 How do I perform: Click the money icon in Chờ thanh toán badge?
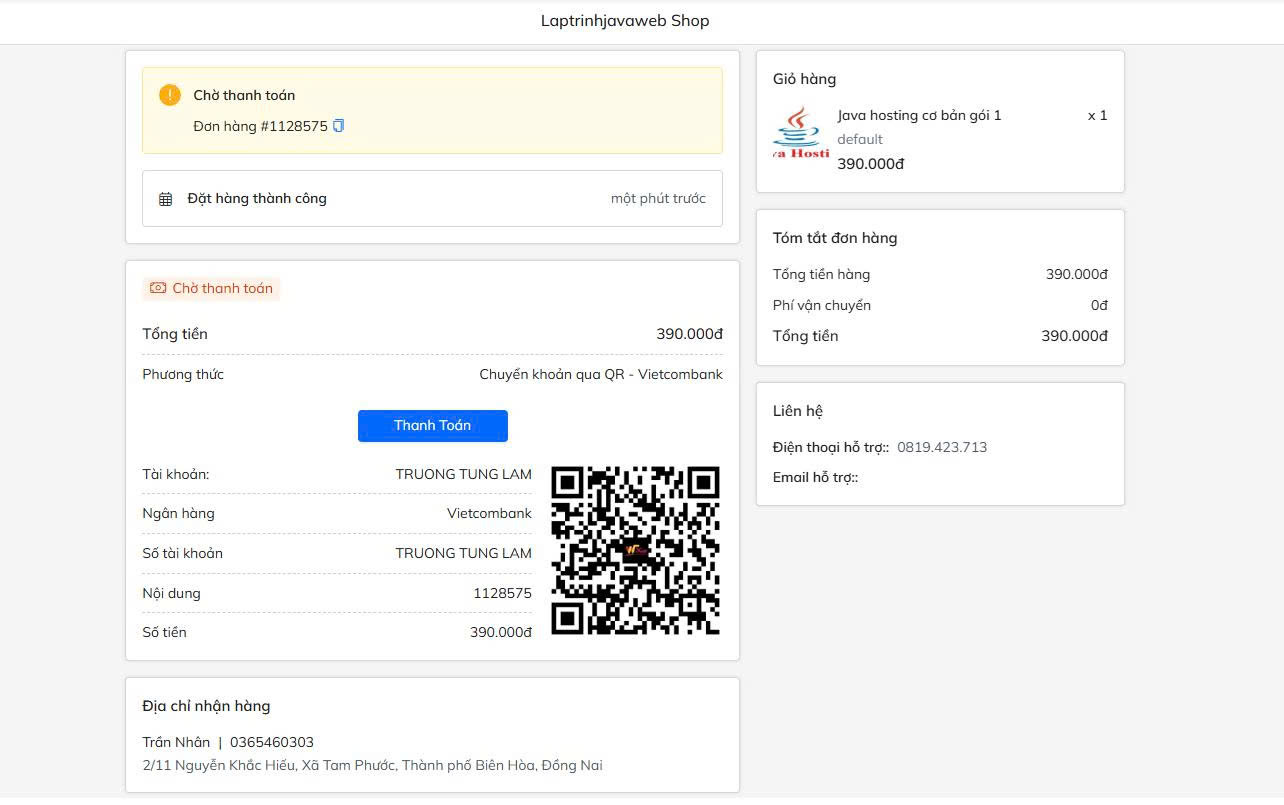point(158,288)
